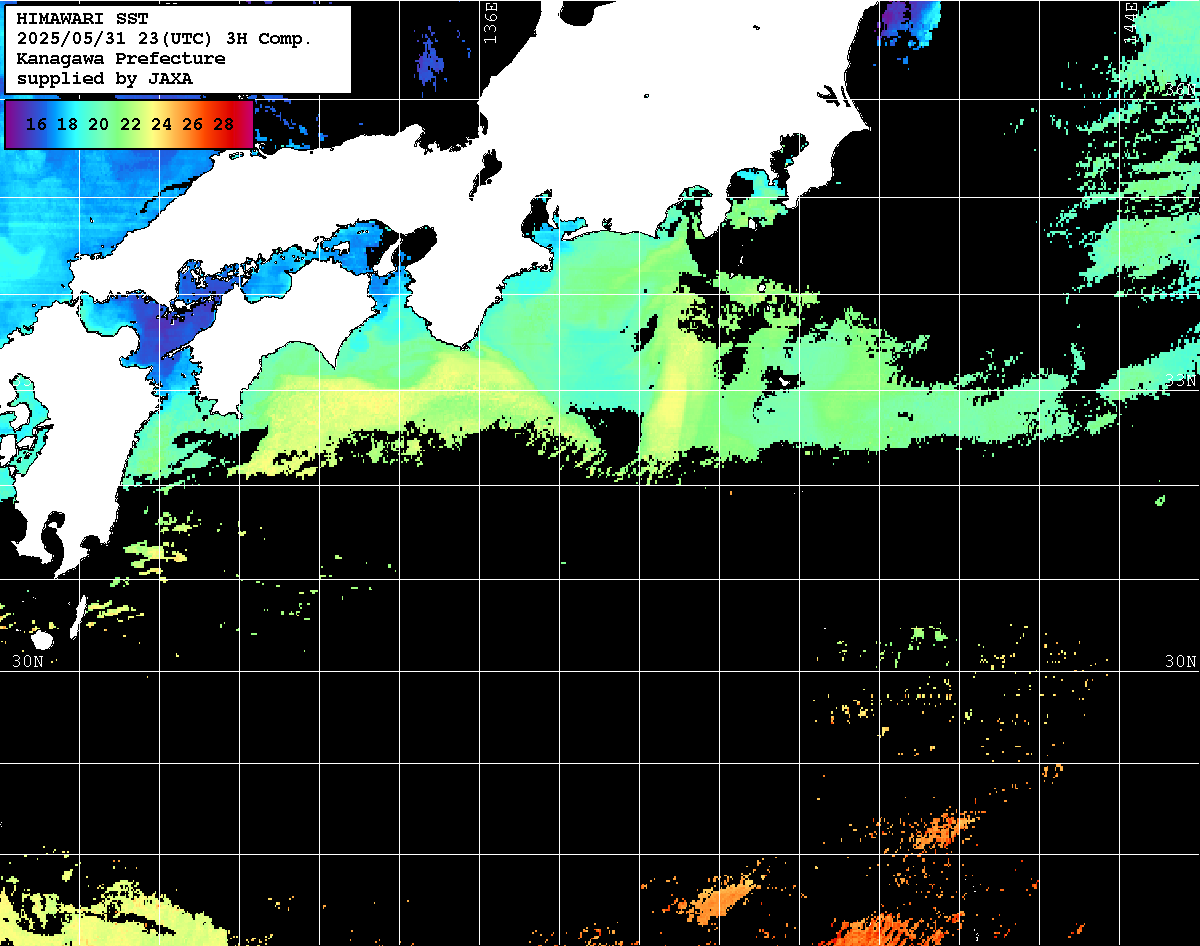Click the "30N" label on the right edge
This screenshot has width=1200, height=946.
1181,662
